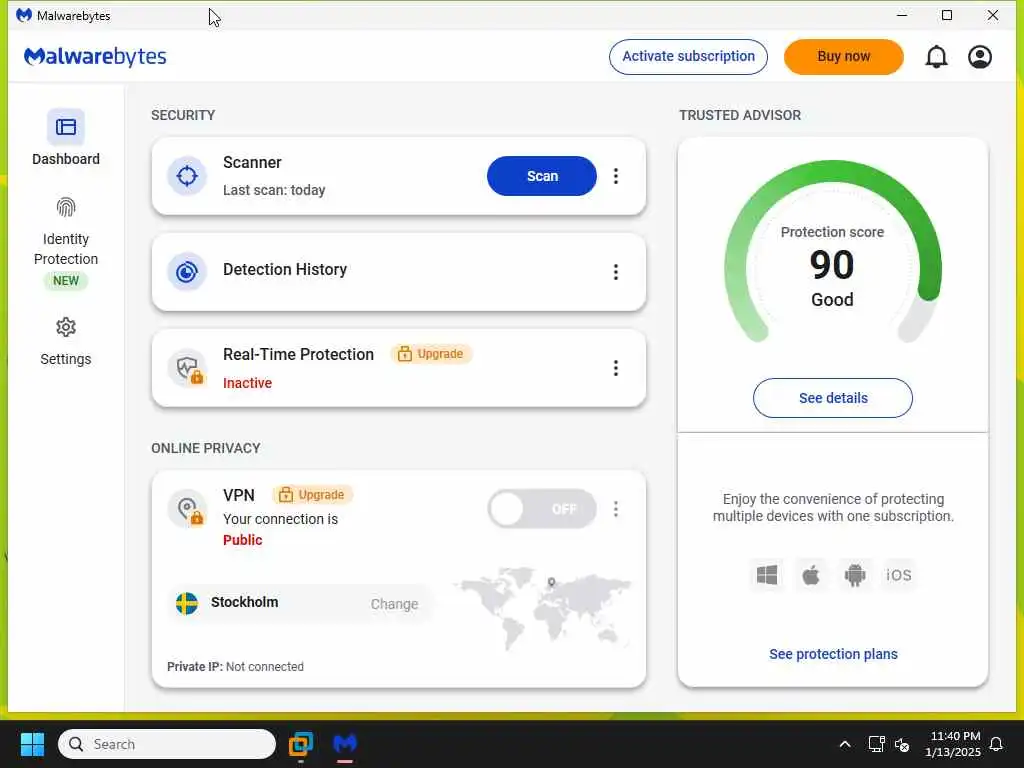Click the protection score gauge
The width and height of the screenshot is (1024, 768).
point(833,251)
